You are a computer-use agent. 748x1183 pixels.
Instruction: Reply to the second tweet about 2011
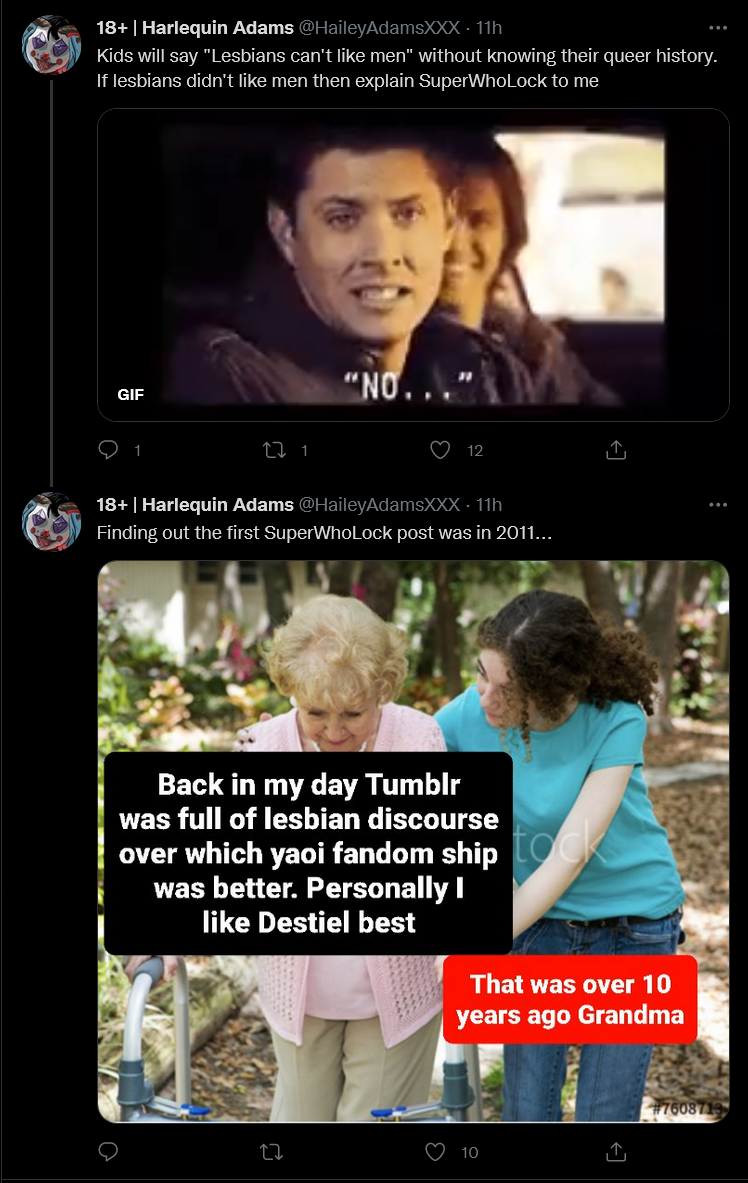(x=109, y=1151)
